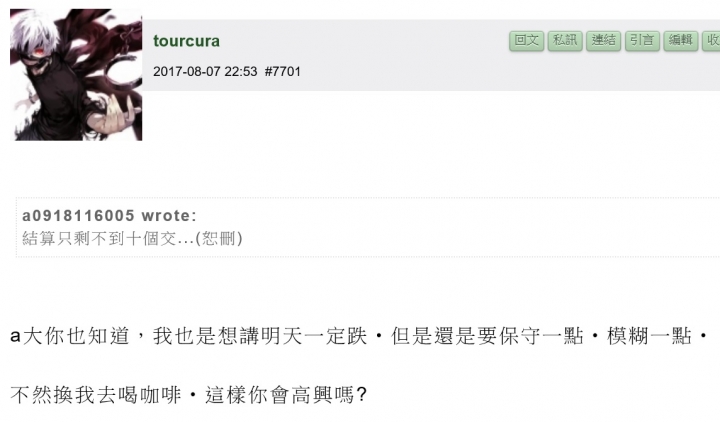Click quoted author name a0918116005
720x422 pixels.
tap(78, 216)
